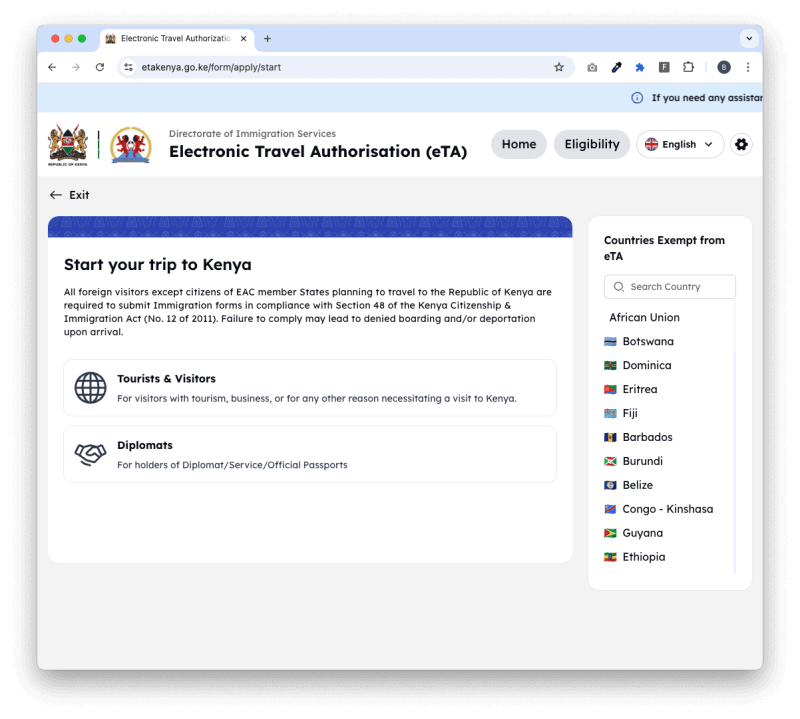Open the English language dropdown
800x719 pixels.
tap(680, 144)
